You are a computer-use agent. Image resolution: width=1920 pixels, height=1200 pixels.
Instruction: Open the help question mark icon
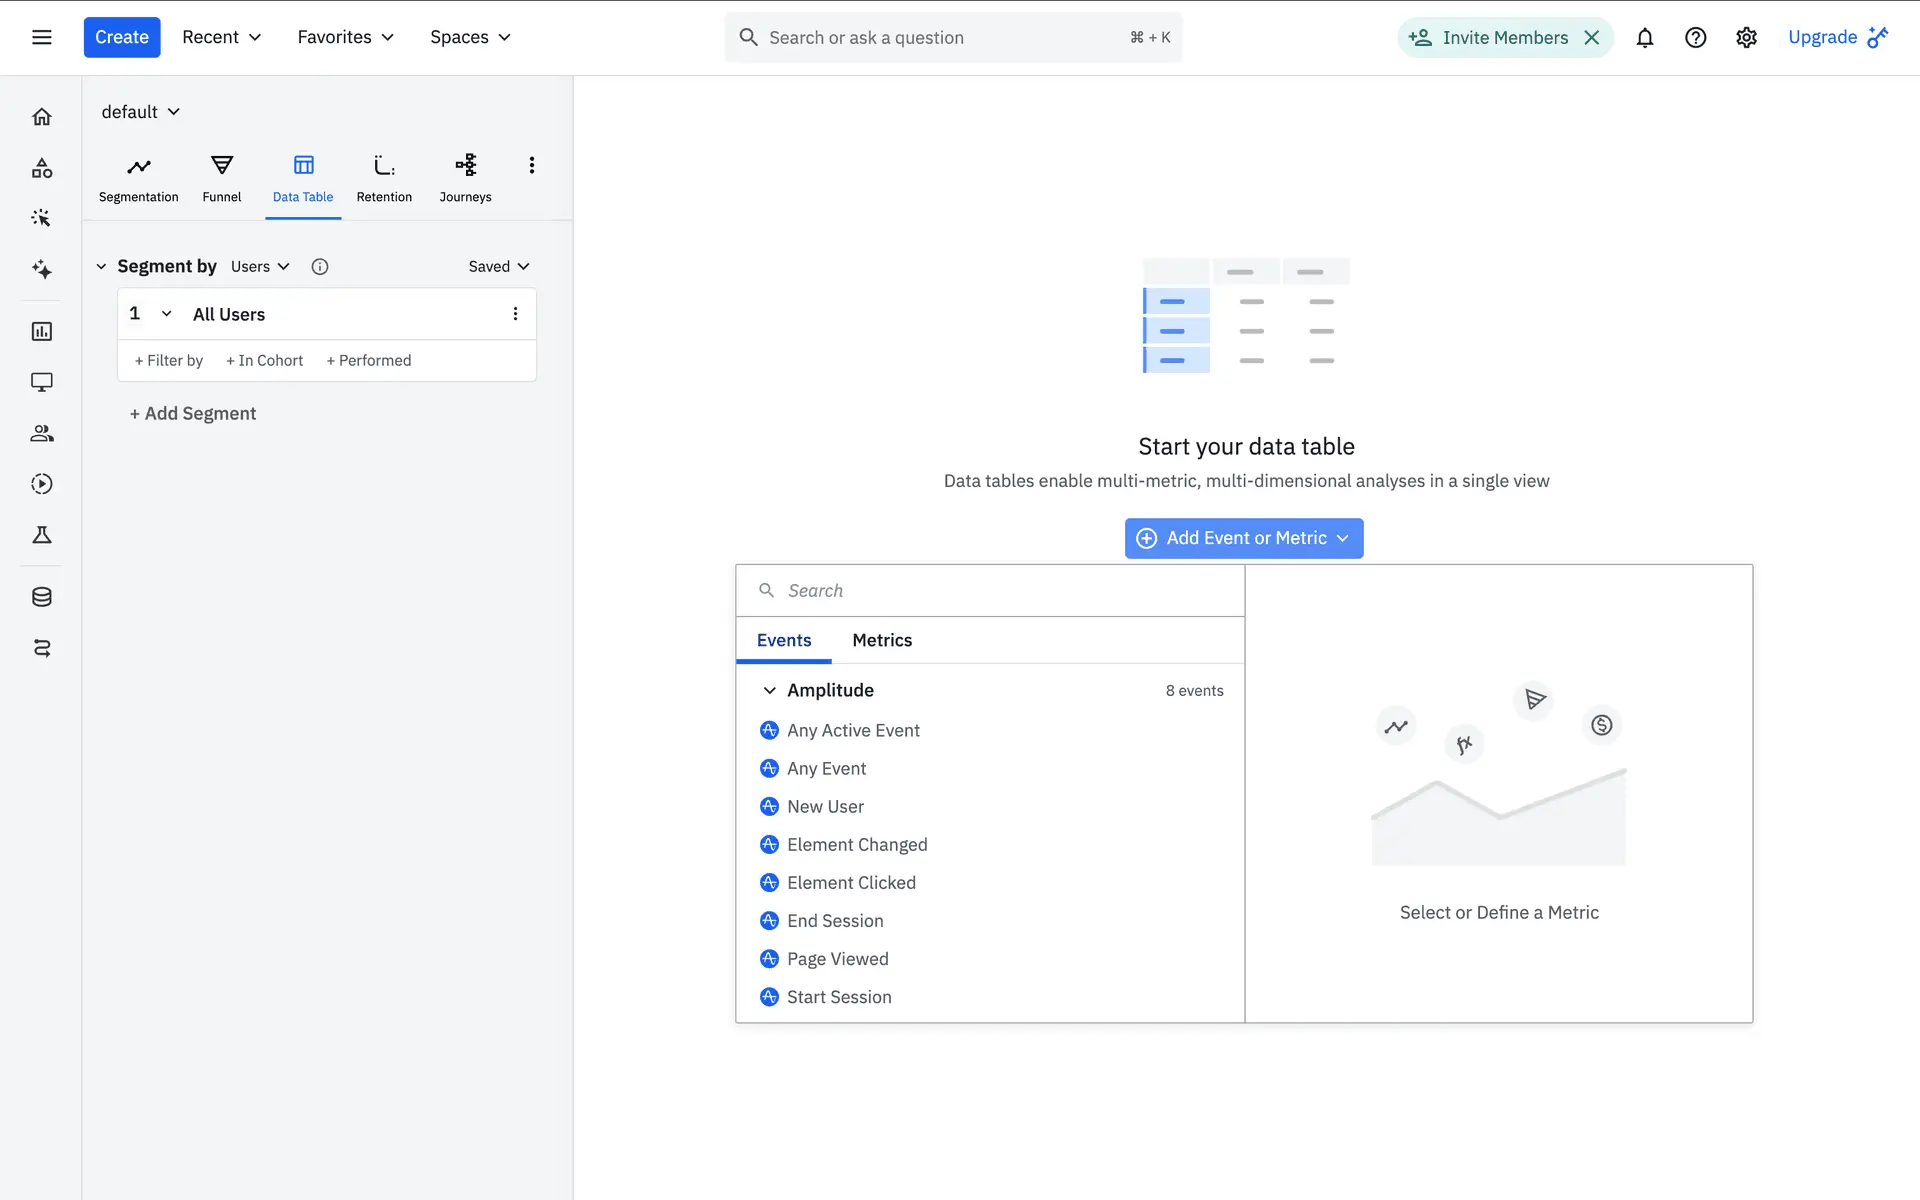[x=1695, y=38]
